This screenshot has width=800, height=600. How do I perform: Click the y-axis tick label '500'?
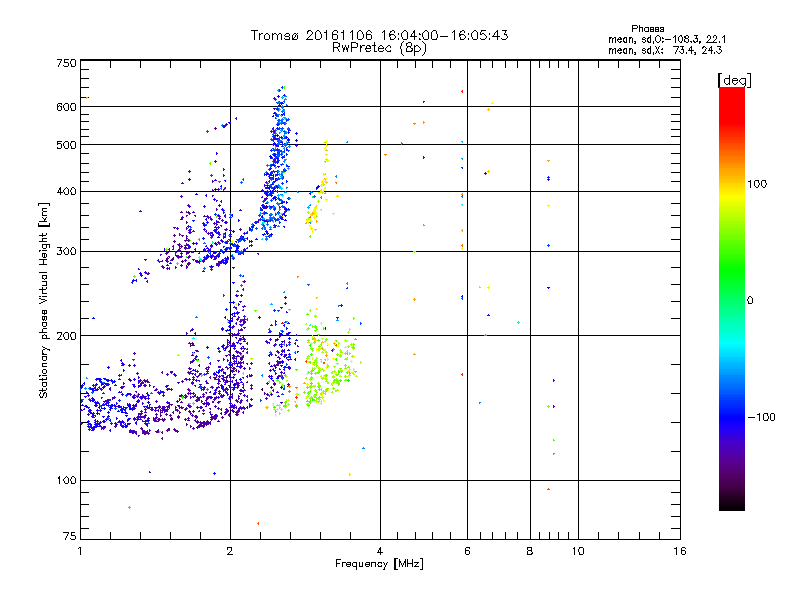[66, 145]
